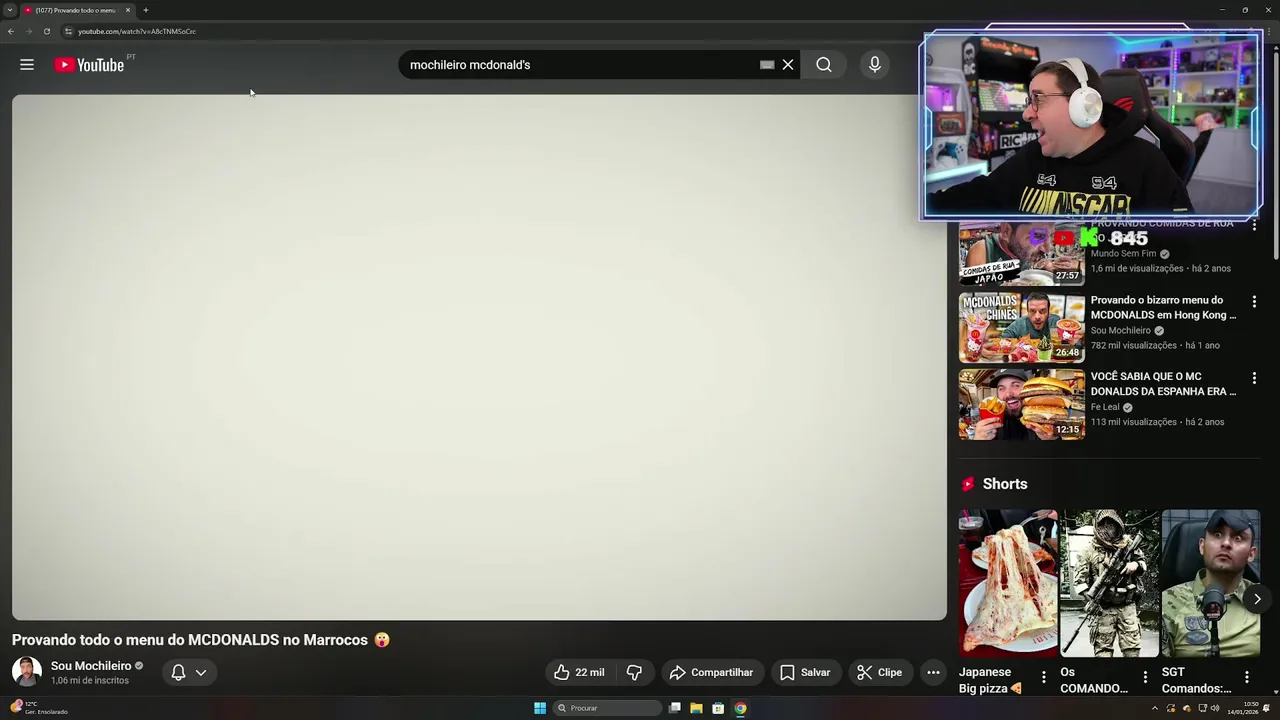This screenshot has width=1280, height=720.
Task: Share the video via Compartilhar
Action: [711, 672]
